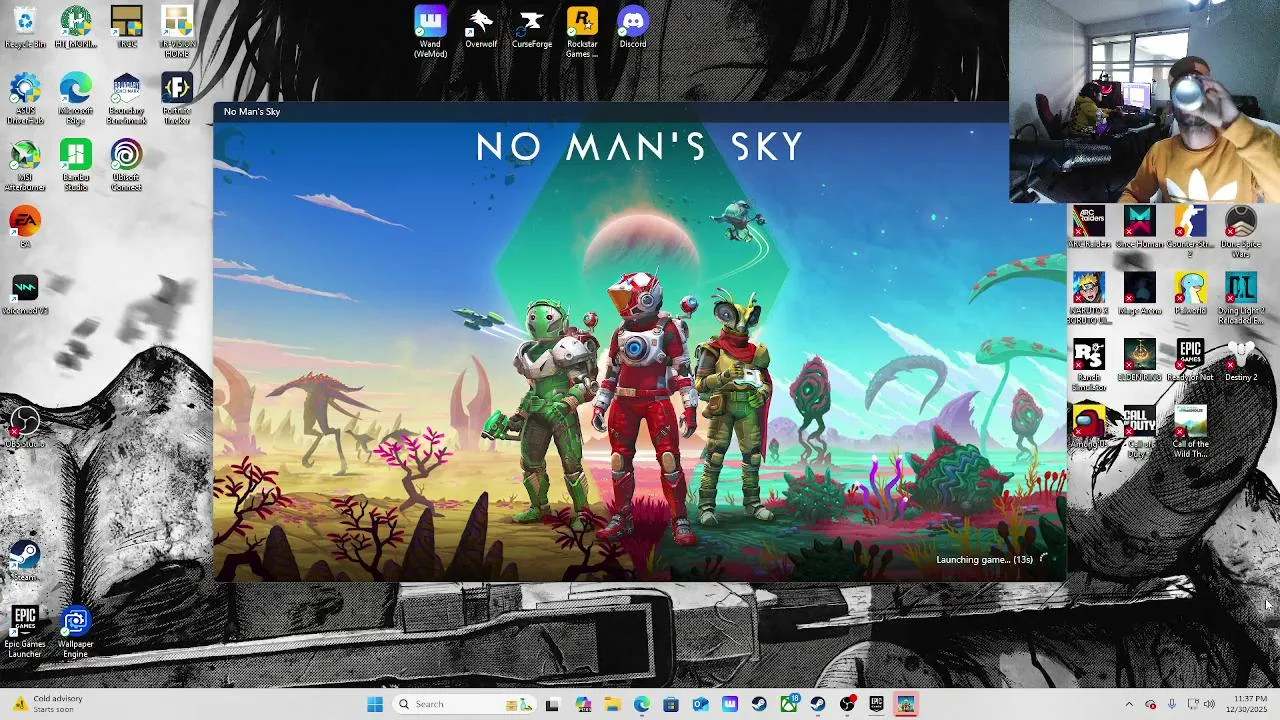
Task: Open Once Human desktop shortcut
Action: point(1140,228)
